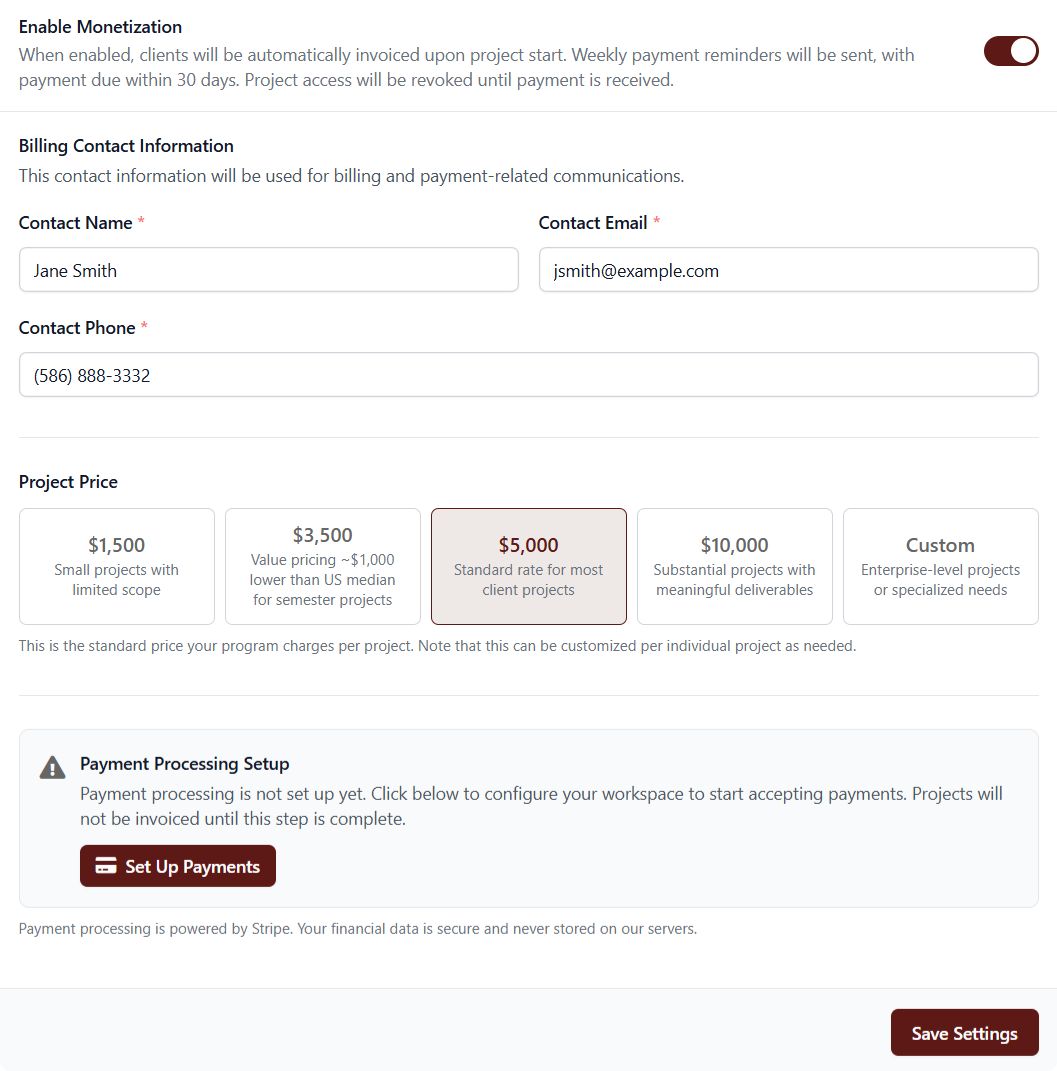This screenshot has height=1071, width=1057.
Task: Select the $1,500 project price option
Action: 116,566
